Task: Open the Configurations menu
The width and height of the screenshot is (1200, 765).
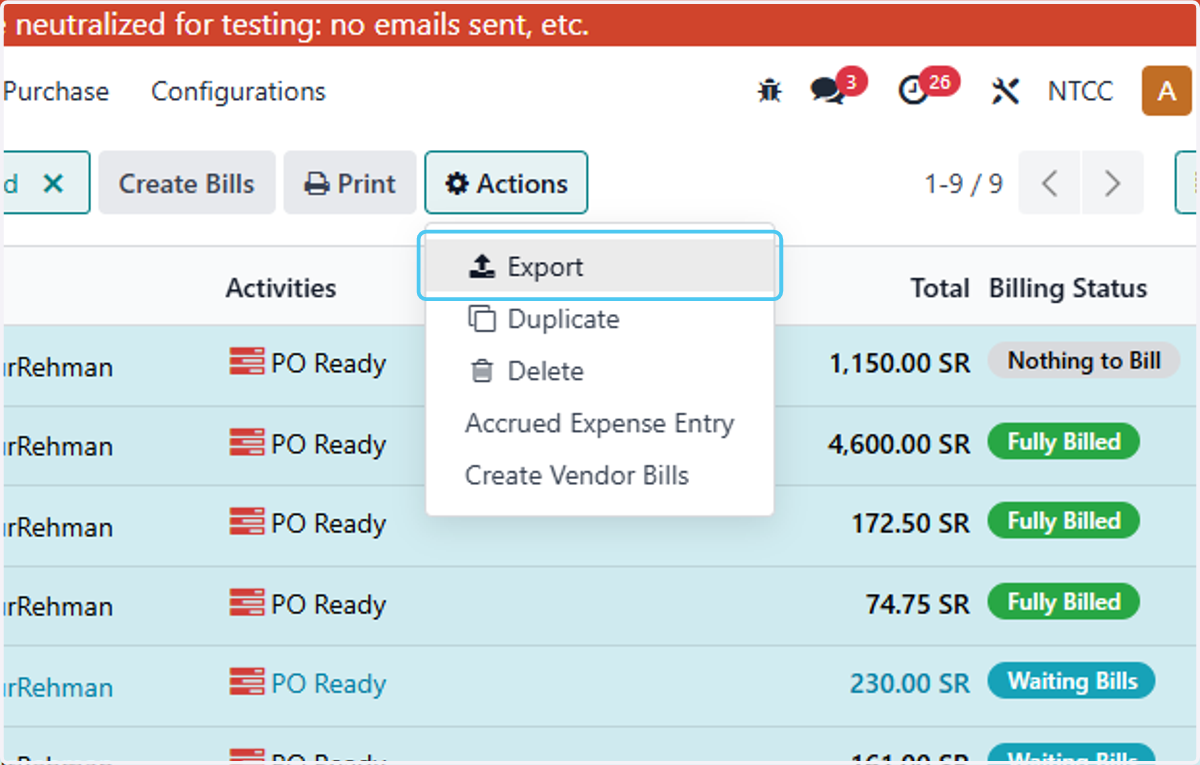Action: 238,91
